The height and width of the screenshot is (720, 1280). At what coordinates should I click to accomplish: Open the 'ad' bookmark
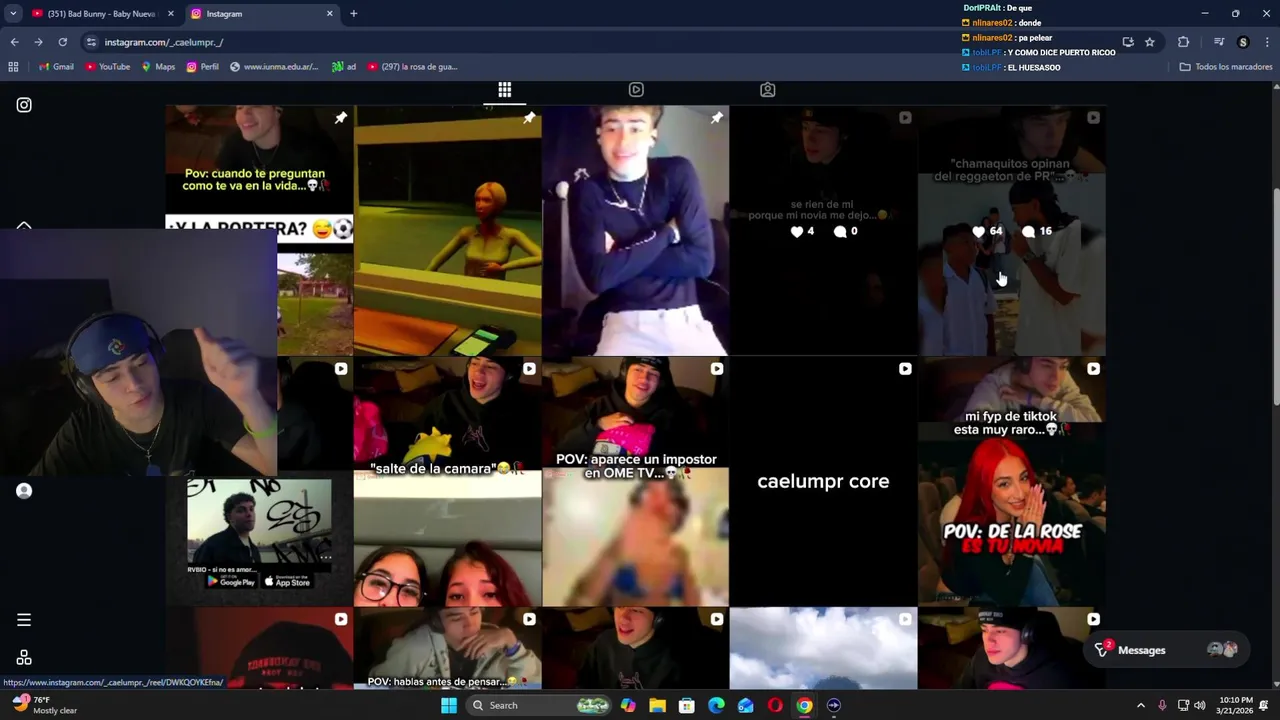pyautogui.click(x=344, y=67)
